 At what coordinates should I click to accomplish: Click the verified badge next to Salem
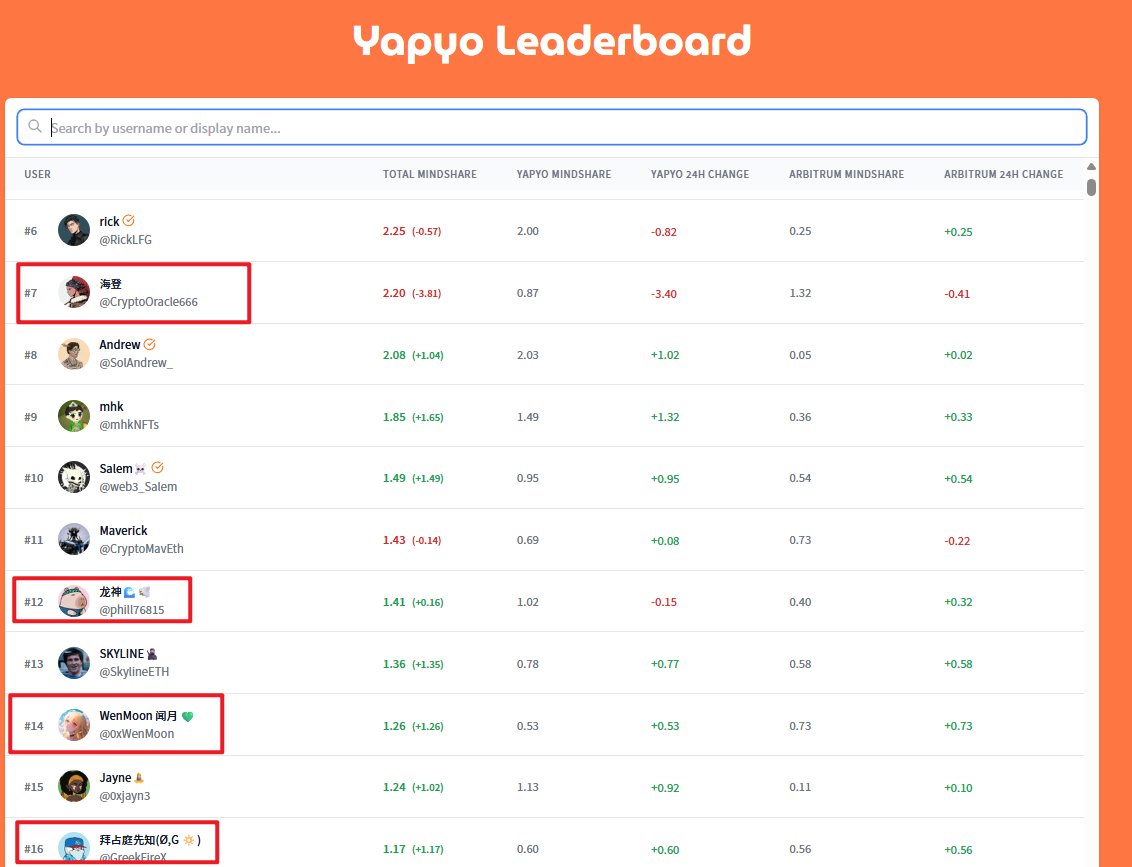[x=157, y=468]
